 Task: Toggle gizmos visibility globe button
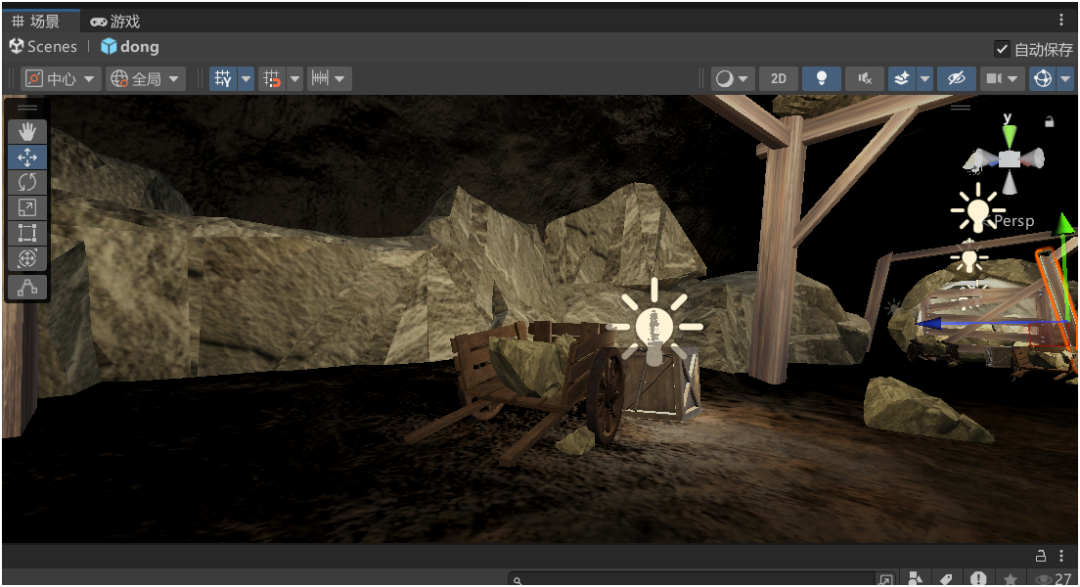[x=1043, y=79]
